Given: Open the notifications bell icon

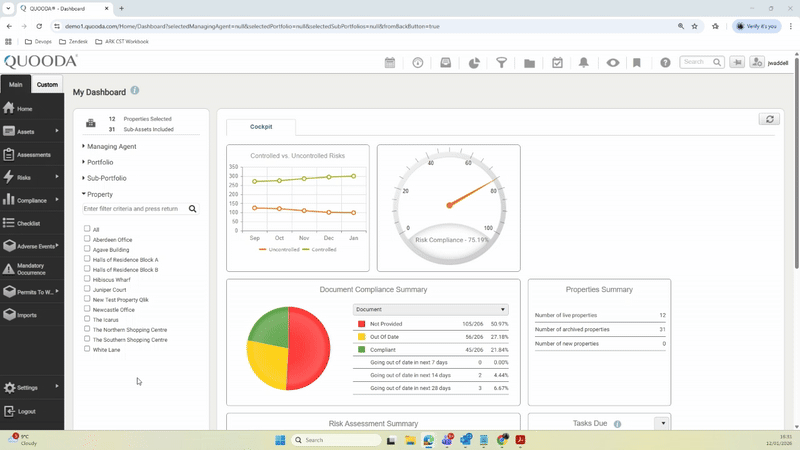Looking at the screenshot, I should (584, 63).
